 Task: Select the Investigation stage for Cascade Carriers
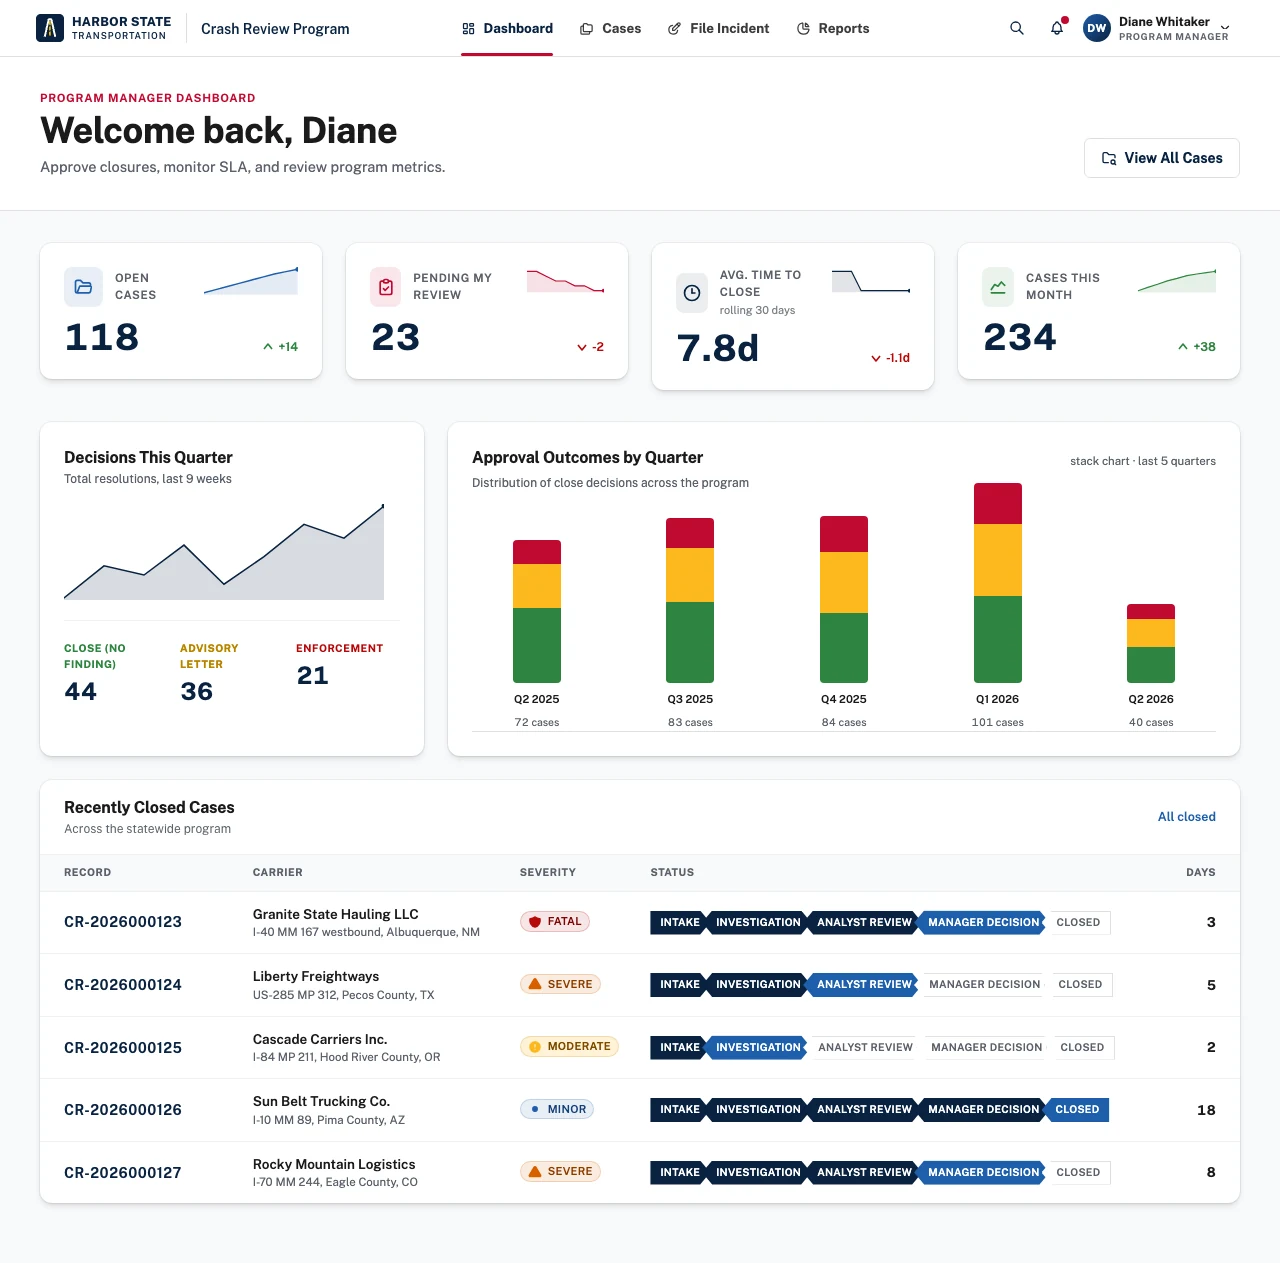pyautogui.click(x=757, y=1047)
